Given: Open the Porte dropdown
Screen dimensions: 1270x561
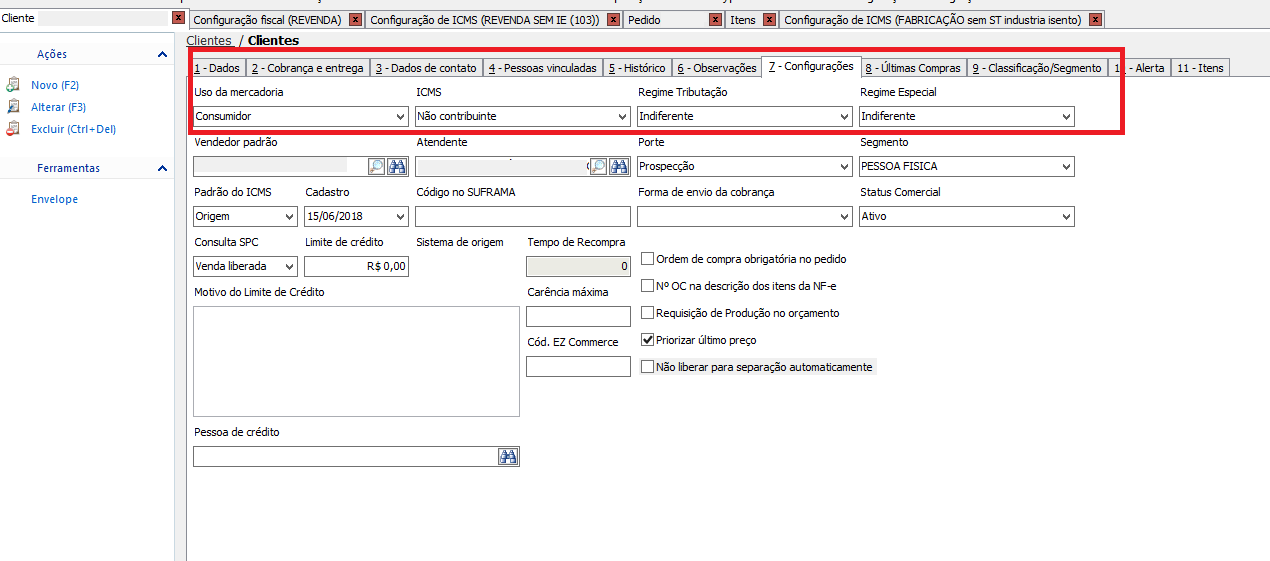Looking at the screenshot, I should pos(844,167).
